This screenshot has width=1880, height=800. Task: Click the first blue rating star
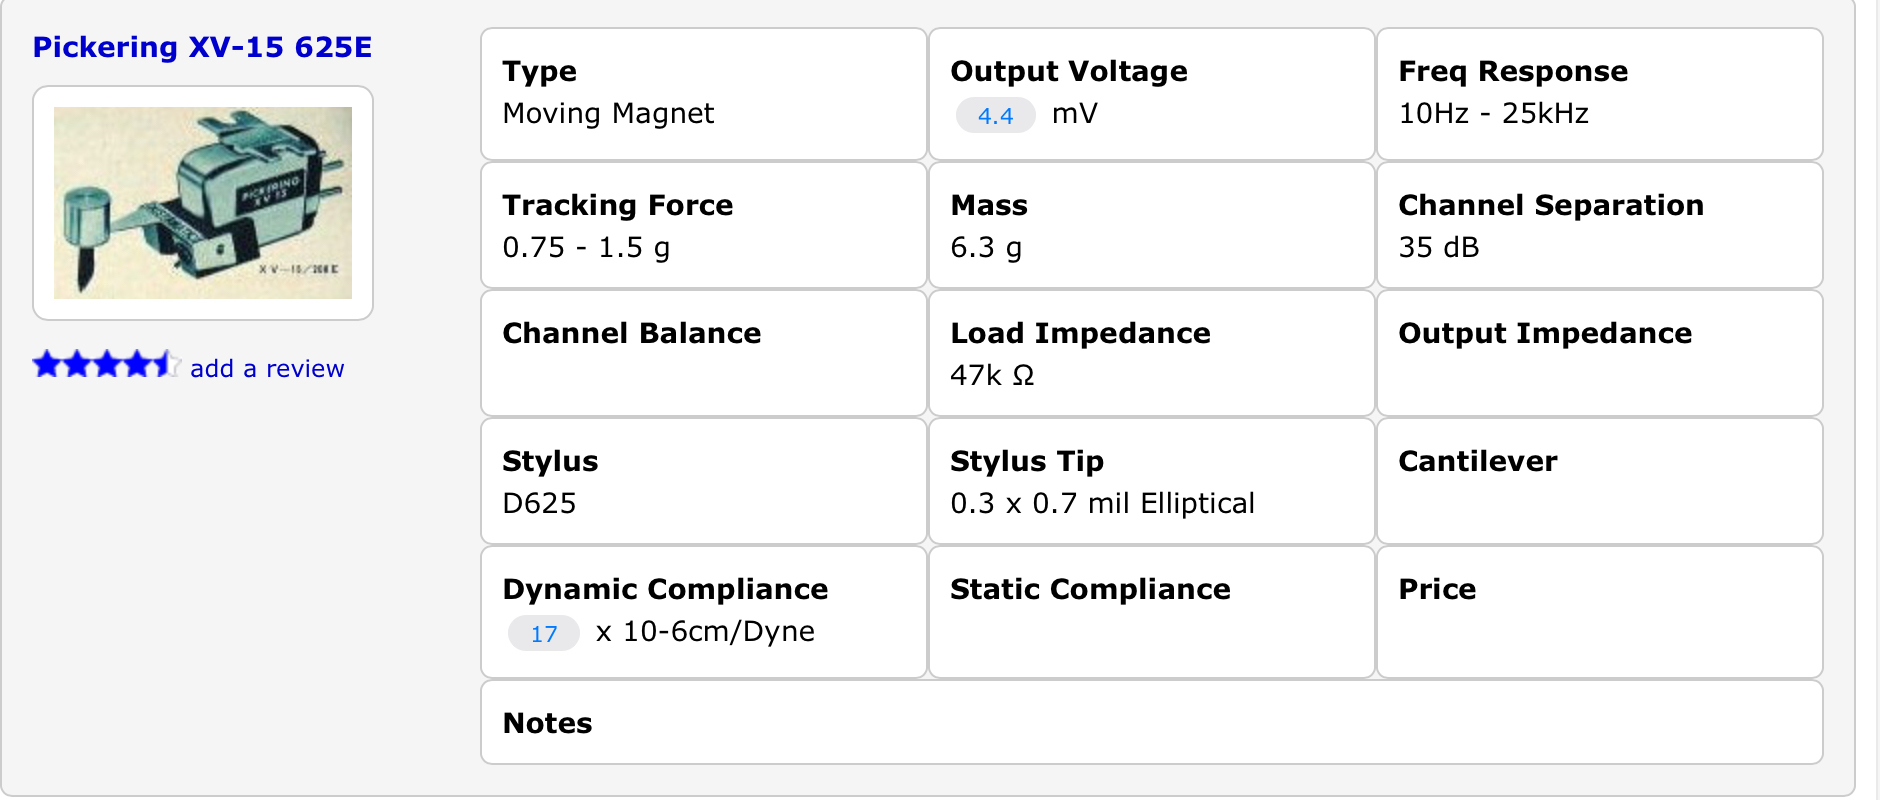click(47, 365)
